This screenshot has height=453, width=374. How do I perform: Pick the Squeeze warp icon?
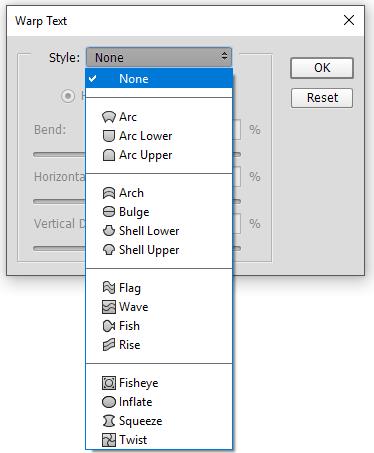click(109, 421)
